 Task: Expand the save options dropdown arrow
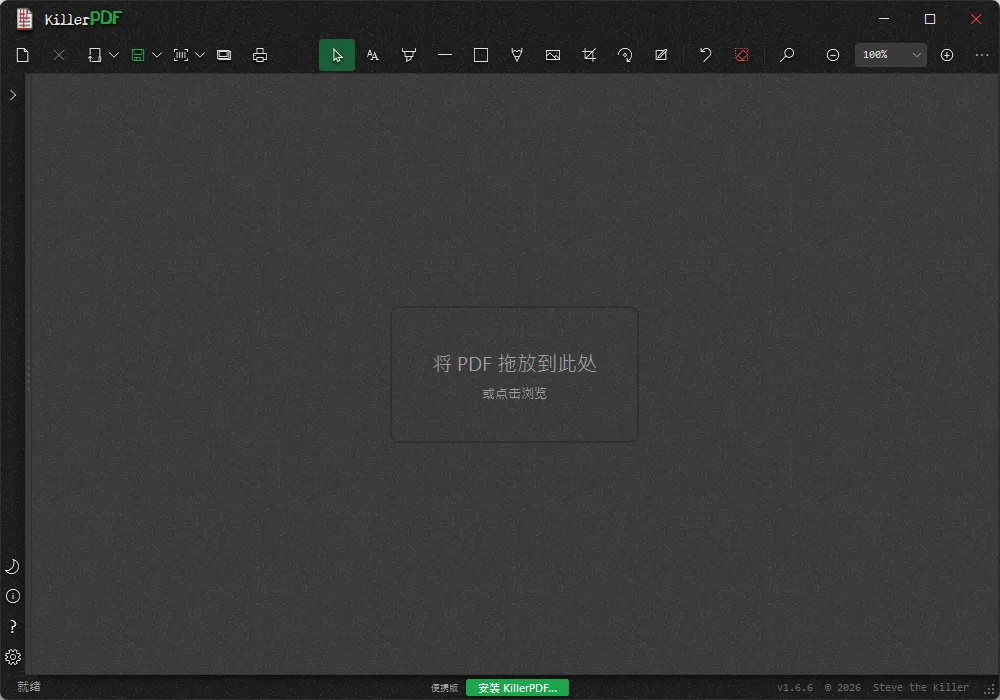tap(157, 55)
